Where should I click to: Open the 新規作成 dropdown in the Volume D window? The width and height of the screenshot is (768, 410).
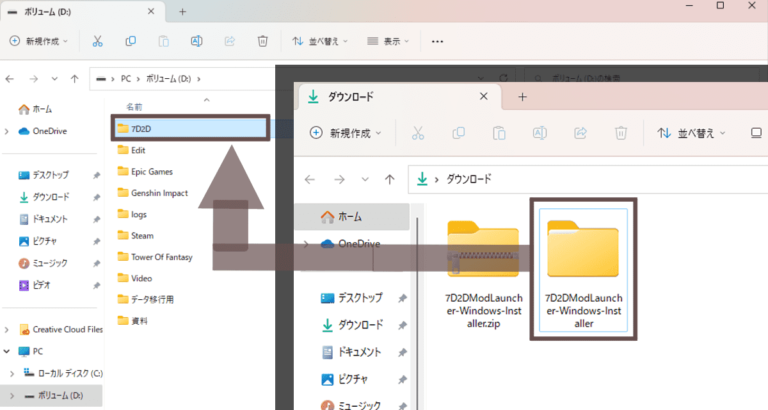[39, 41]
